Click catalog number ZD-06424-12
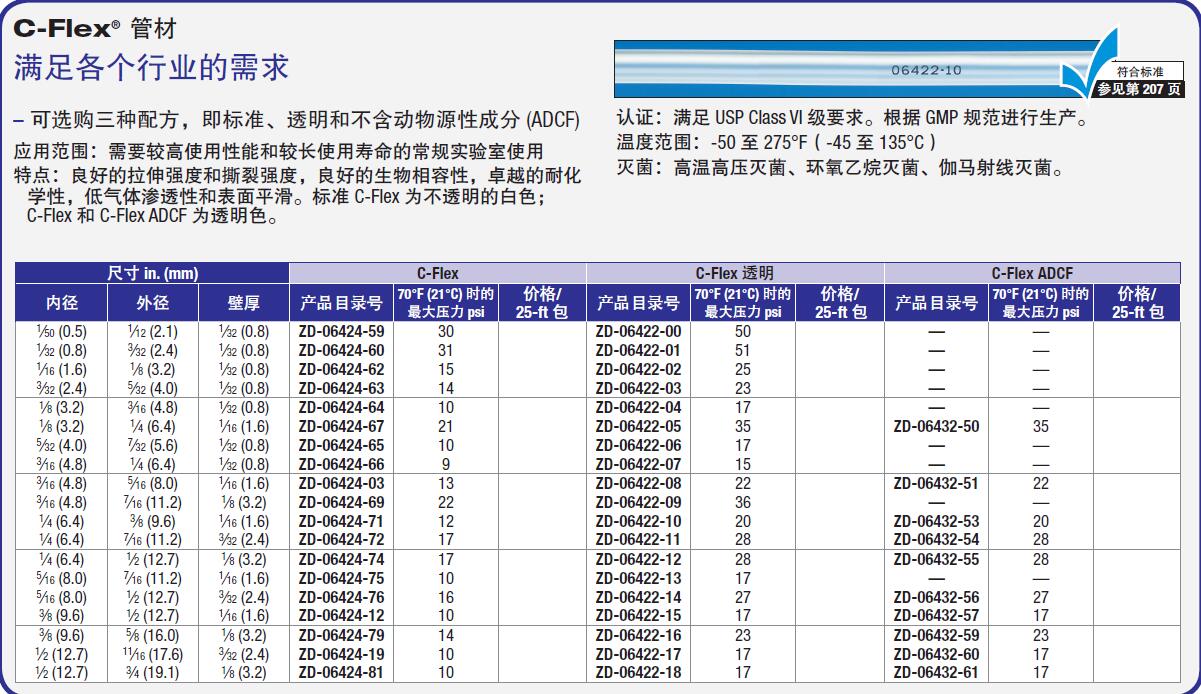Screen dimensions: 1201x694 tap(341, 616)
